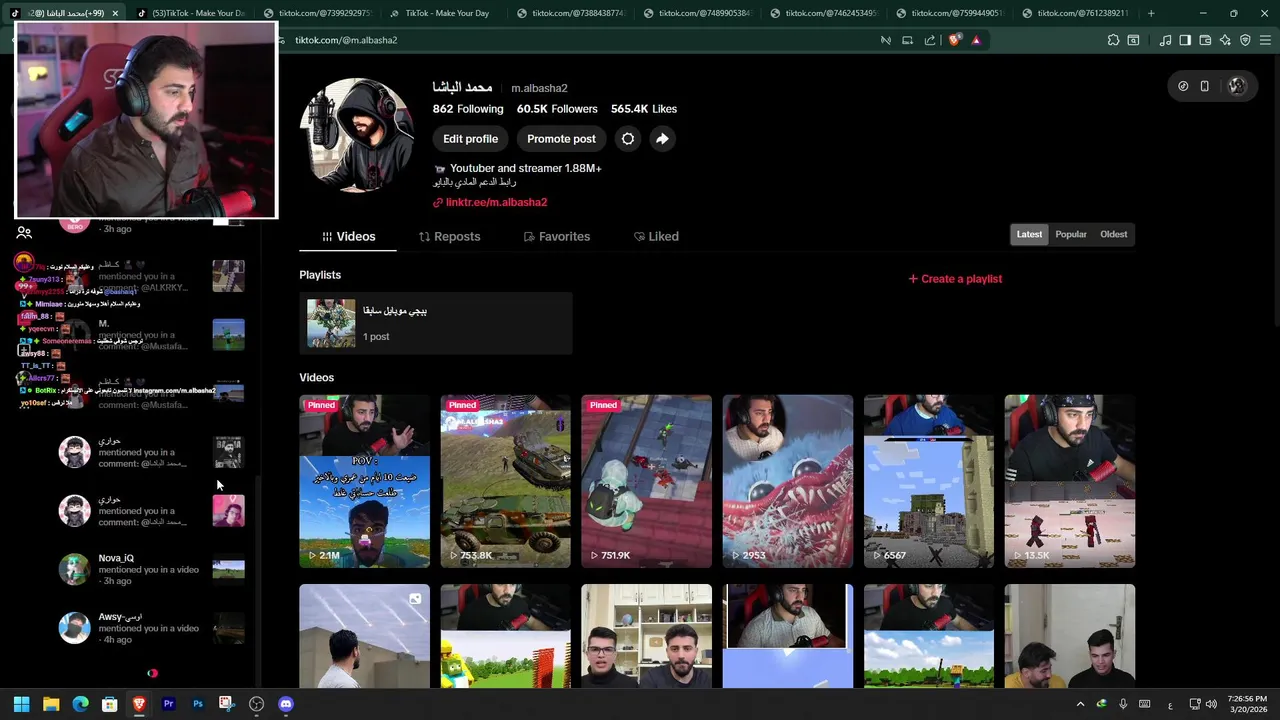
Task: Sort videos by Oldest
Action: pos(1113,234)
